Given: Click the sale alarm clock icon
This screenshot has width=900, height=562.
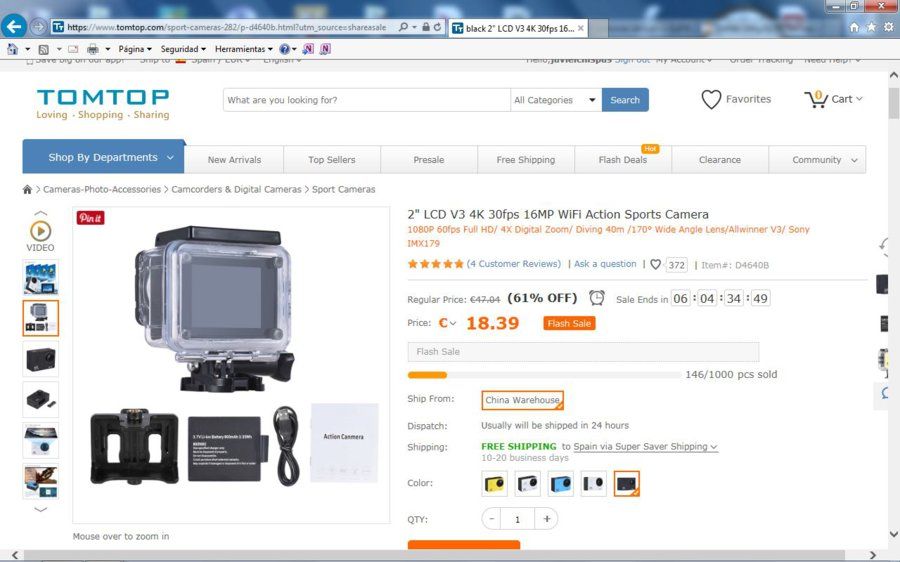Looking at the screenshot, I should 597,298.
